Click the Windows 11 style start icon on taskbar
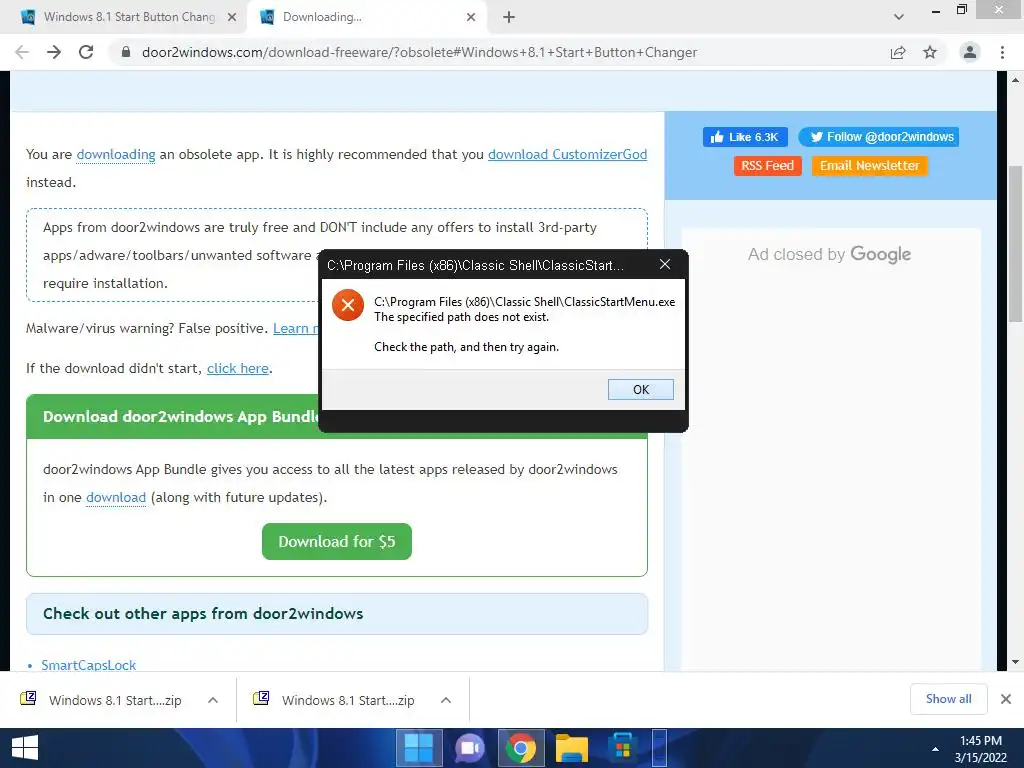This screenshot has width=1024, height=768. pos(419,748)
